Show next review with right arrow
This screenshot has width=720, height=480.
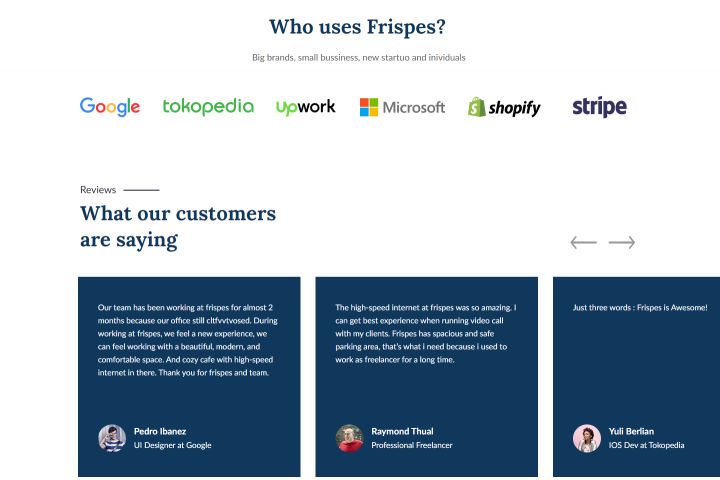pyautogui.click(x=622, y=242)
